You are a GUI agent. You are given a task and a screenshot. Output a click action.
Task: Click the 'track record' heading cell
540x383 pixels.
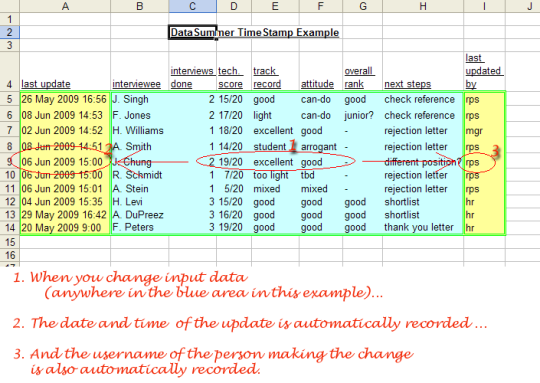275,72
